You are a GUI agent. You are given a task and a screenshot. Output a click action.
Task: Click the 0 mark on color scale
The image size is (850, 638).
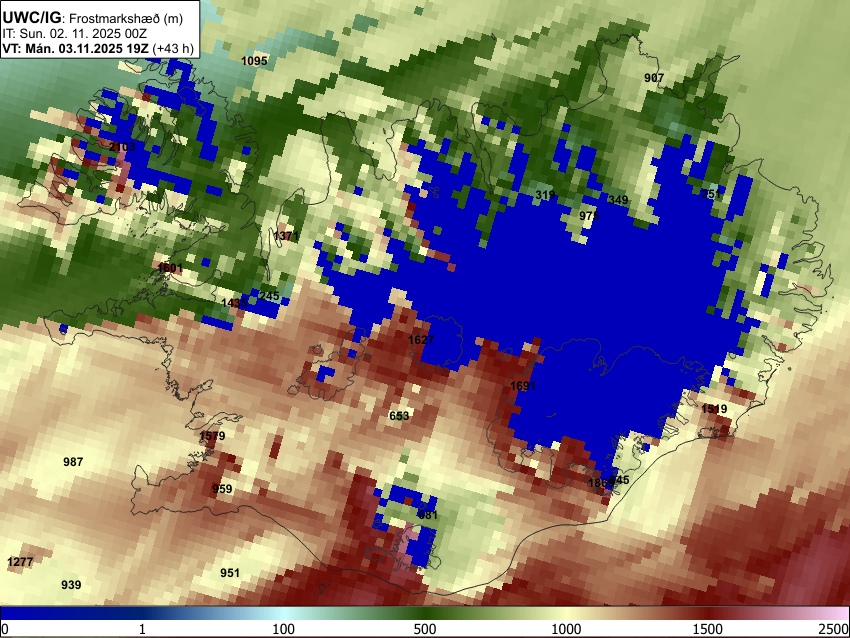pyautogui.click(x=5, y=629)
